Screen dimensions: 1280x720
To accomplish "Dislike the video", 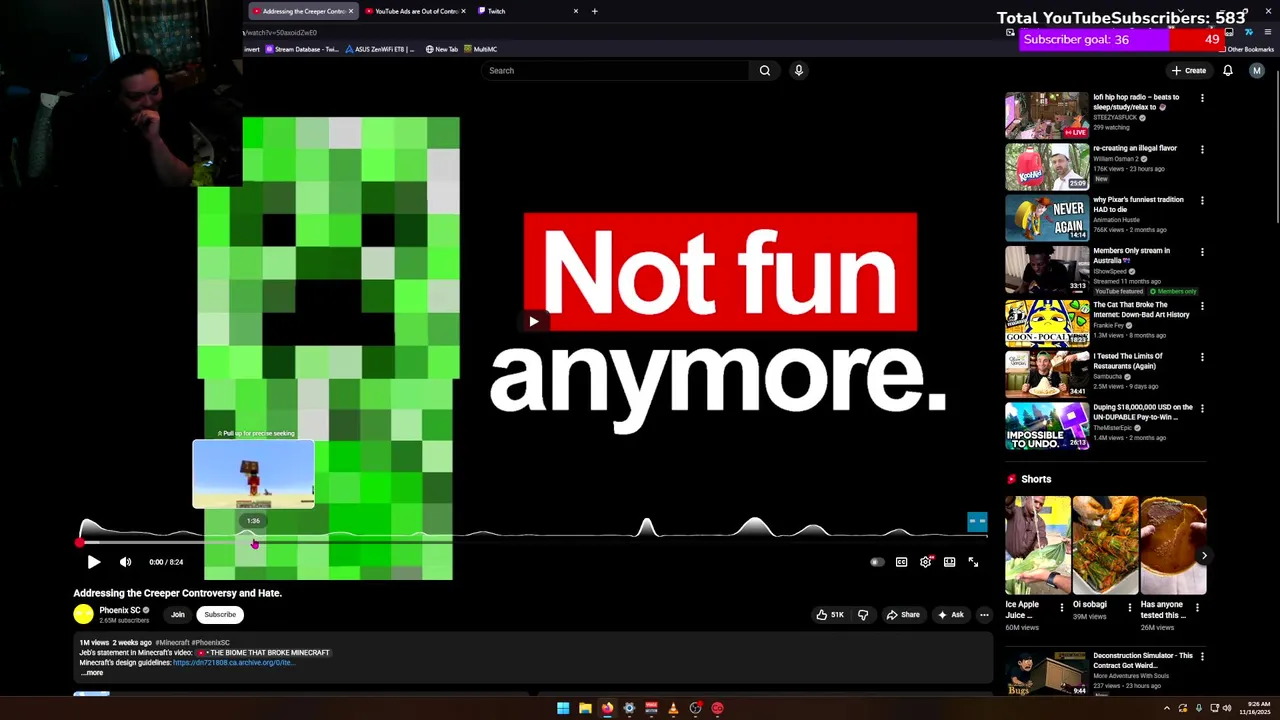I will coord(863,615).
